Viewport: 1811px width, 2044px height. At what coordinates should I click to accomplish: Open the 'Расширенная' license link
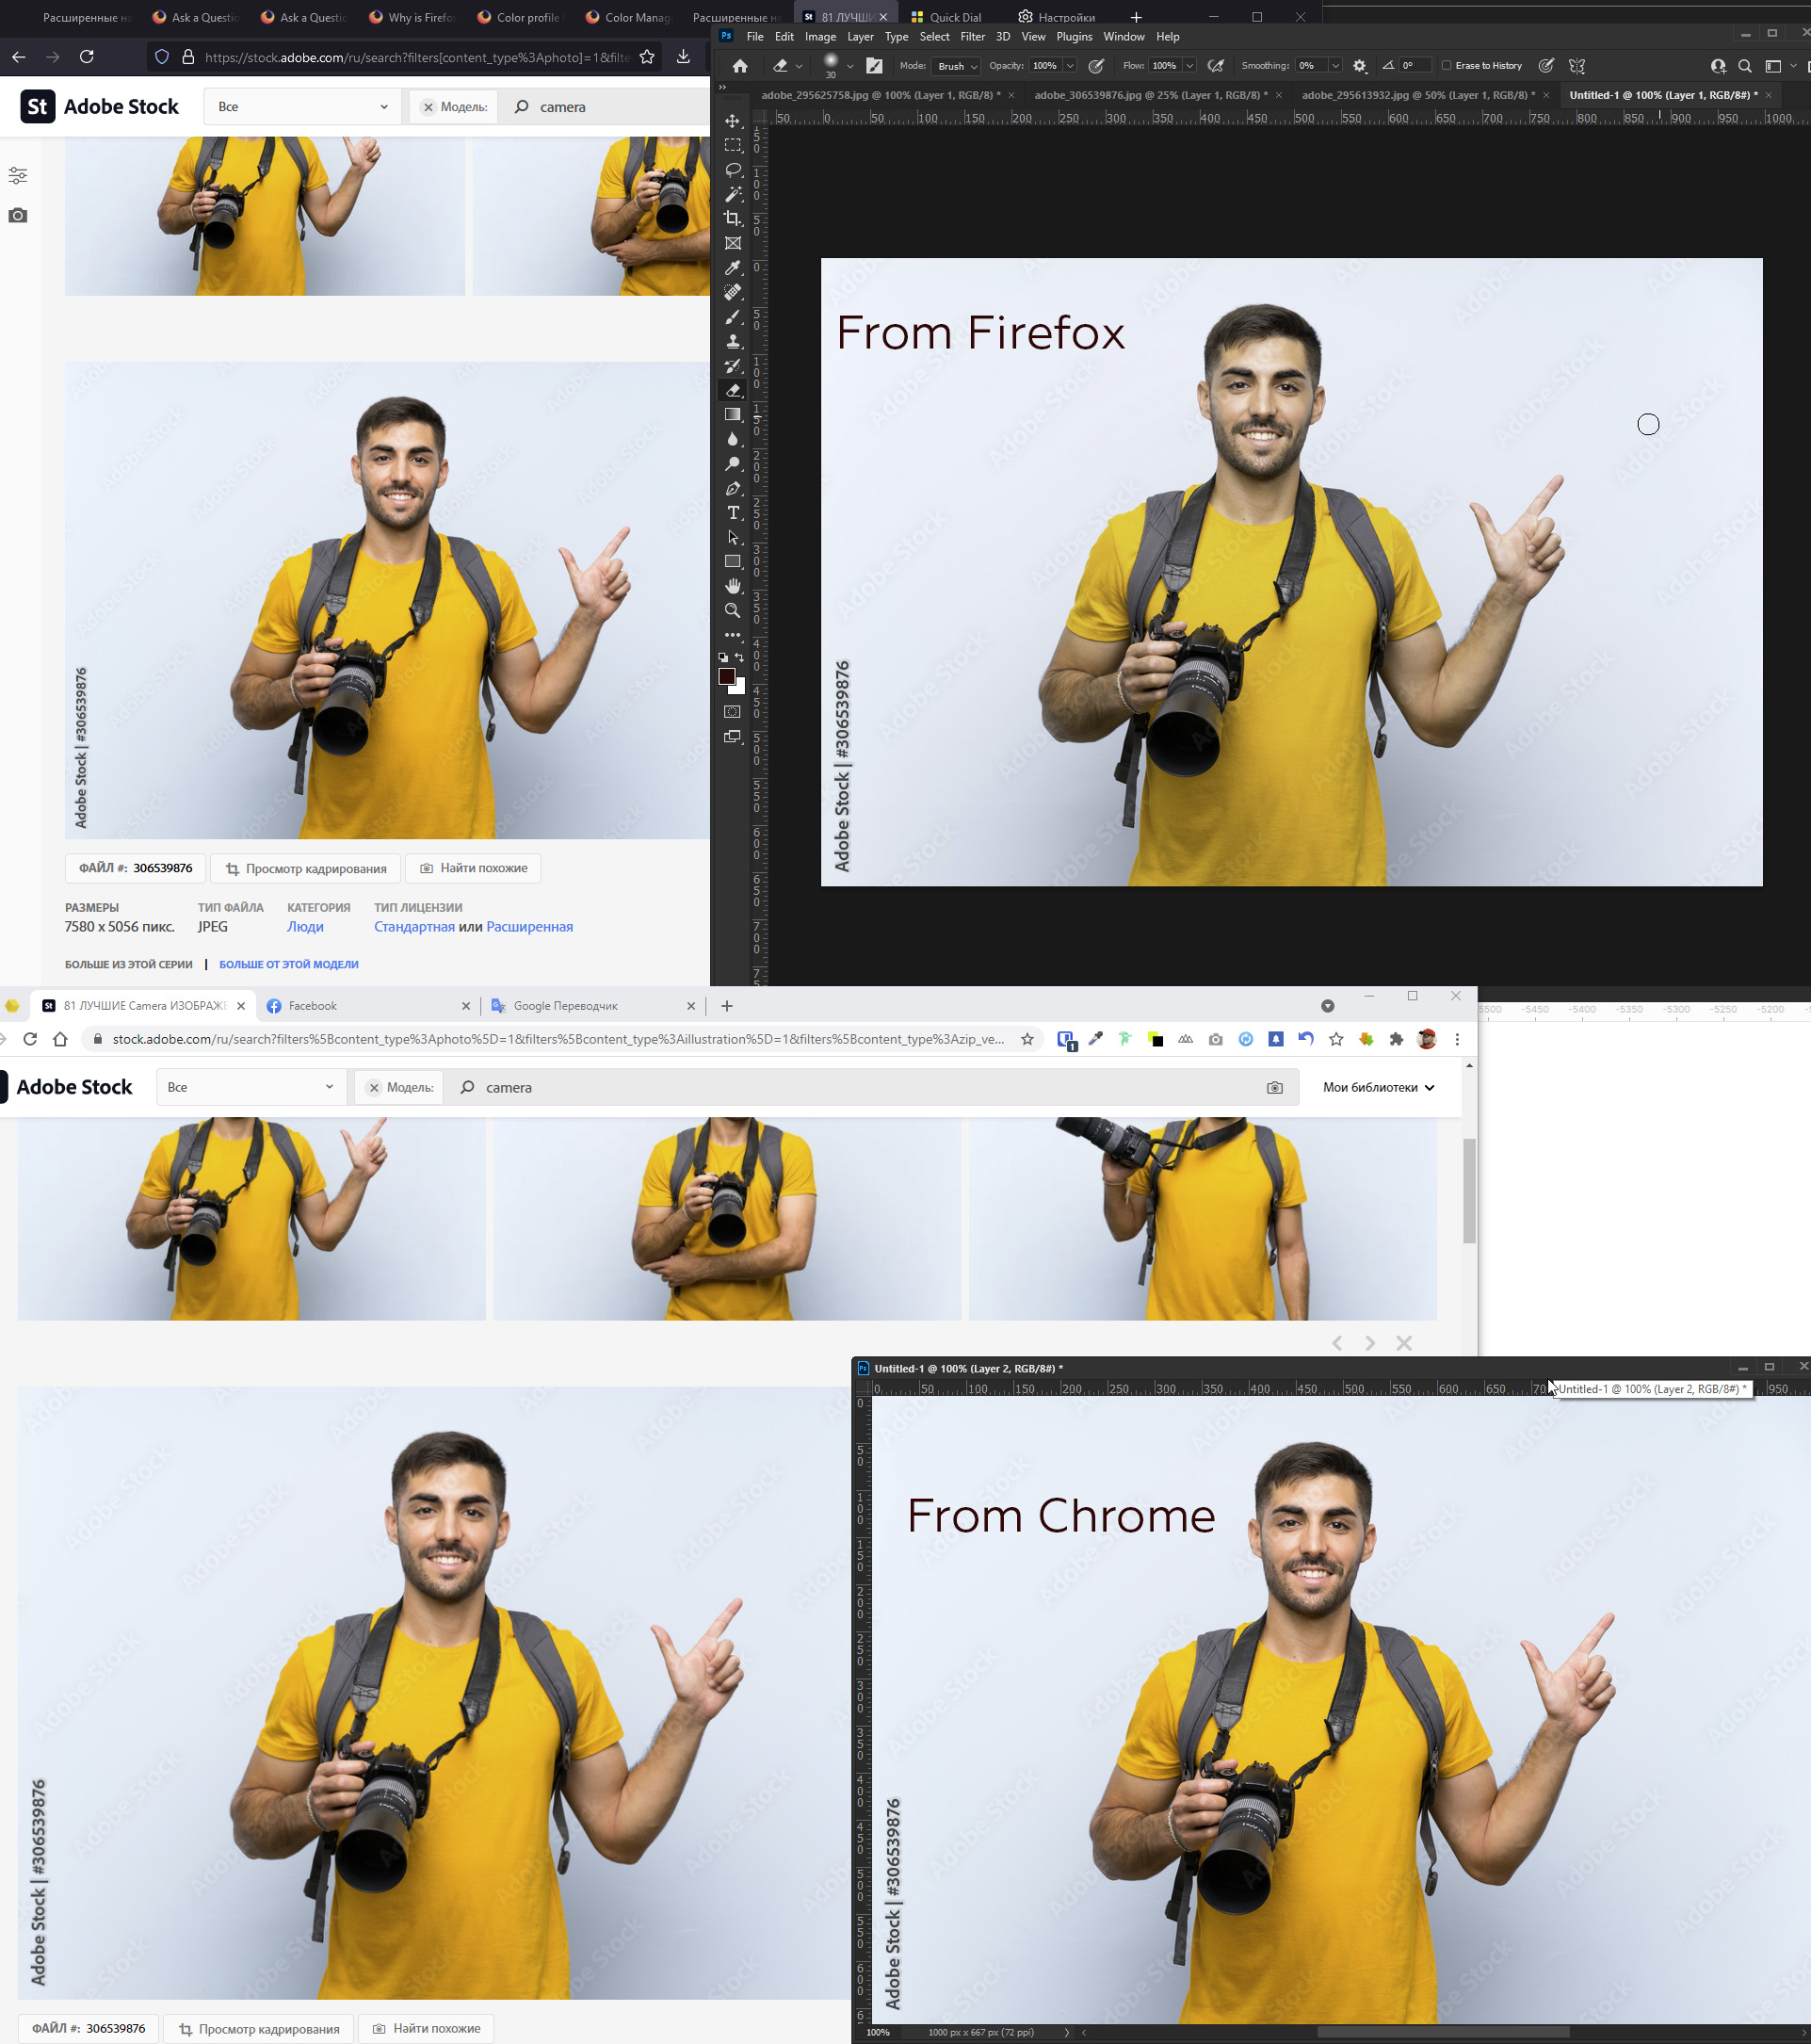click(529, 927)
